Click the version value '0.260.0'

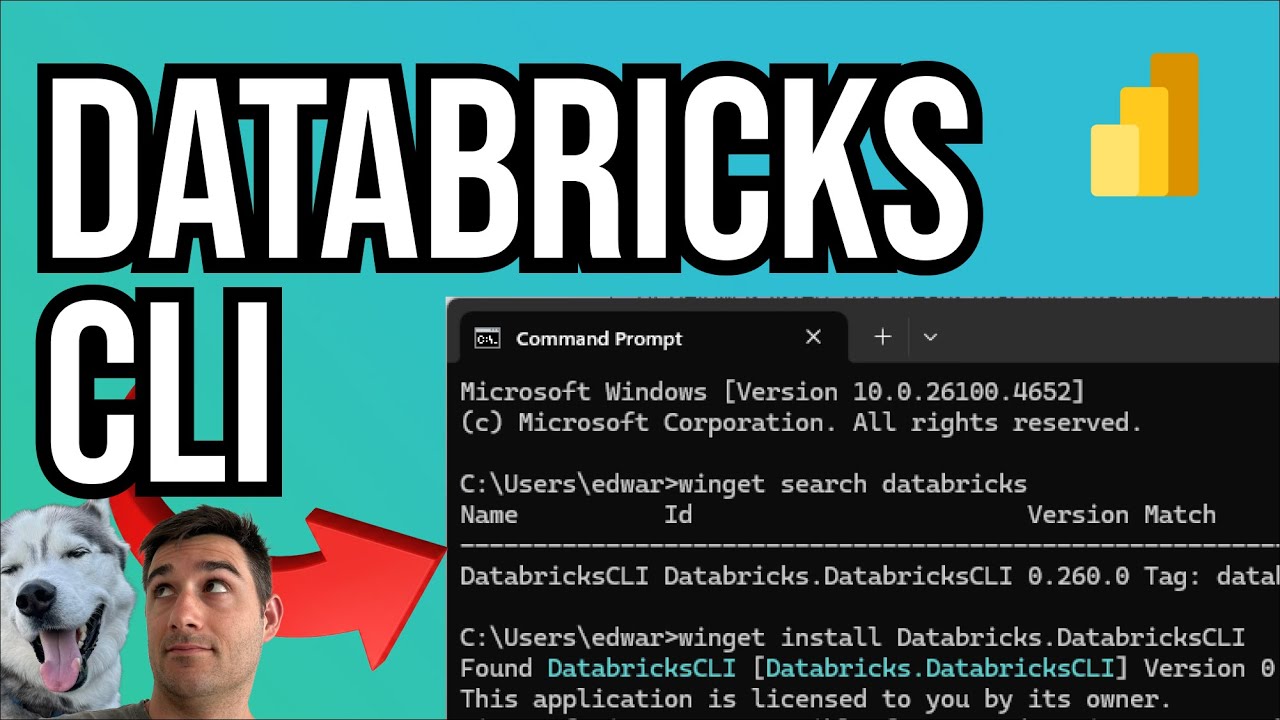[x=1078, y=576]
